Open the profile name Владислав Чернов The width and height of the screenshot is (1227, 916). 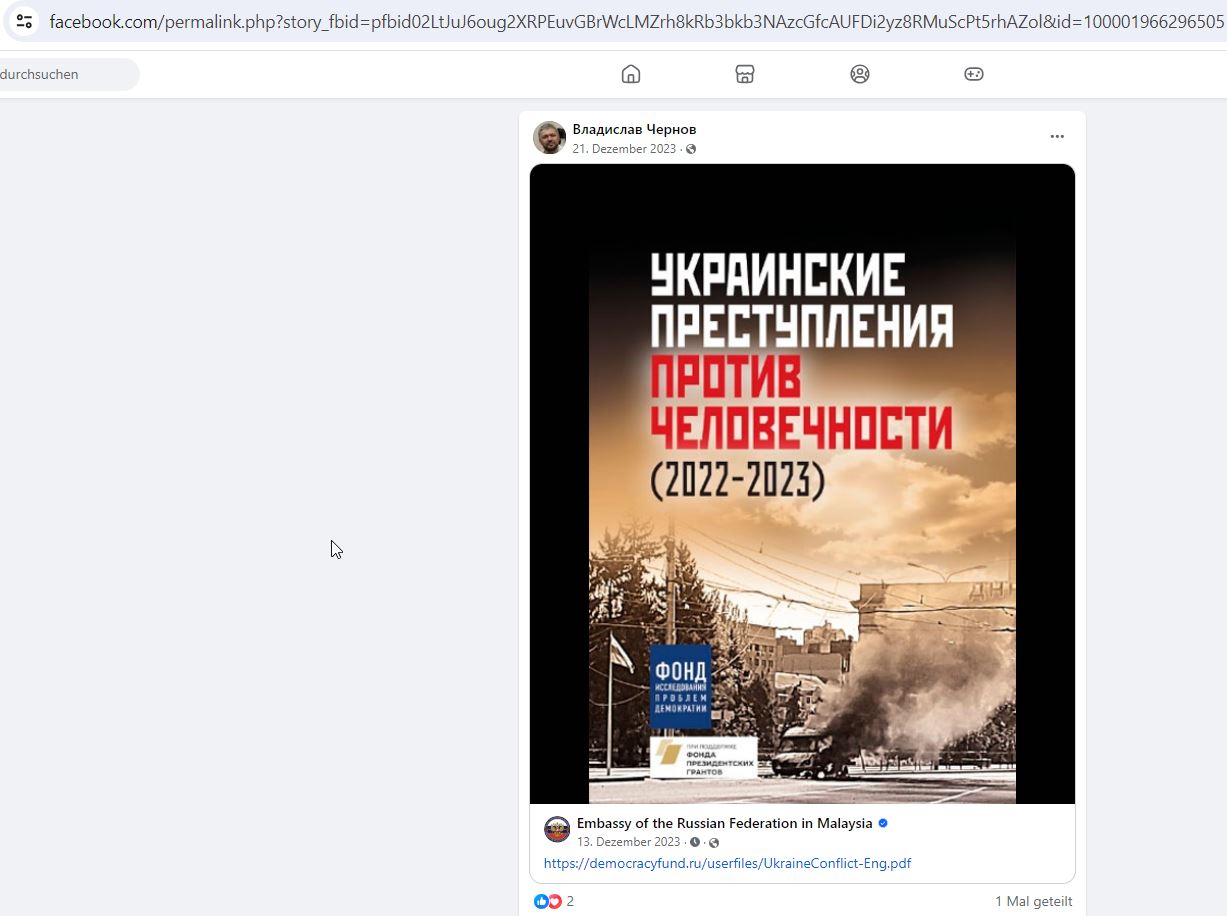pos(634,130)
